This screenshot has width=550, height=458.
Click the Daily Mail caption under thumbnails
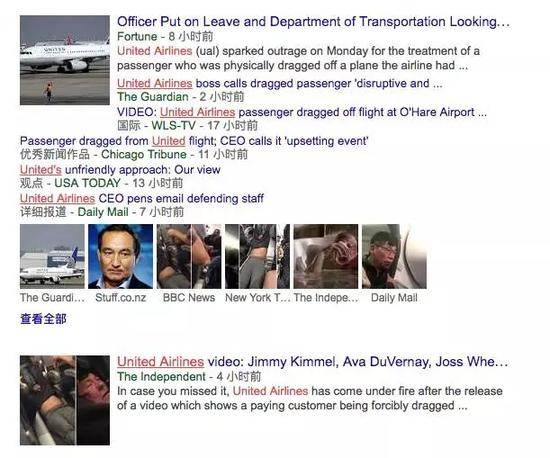(394, 298)
